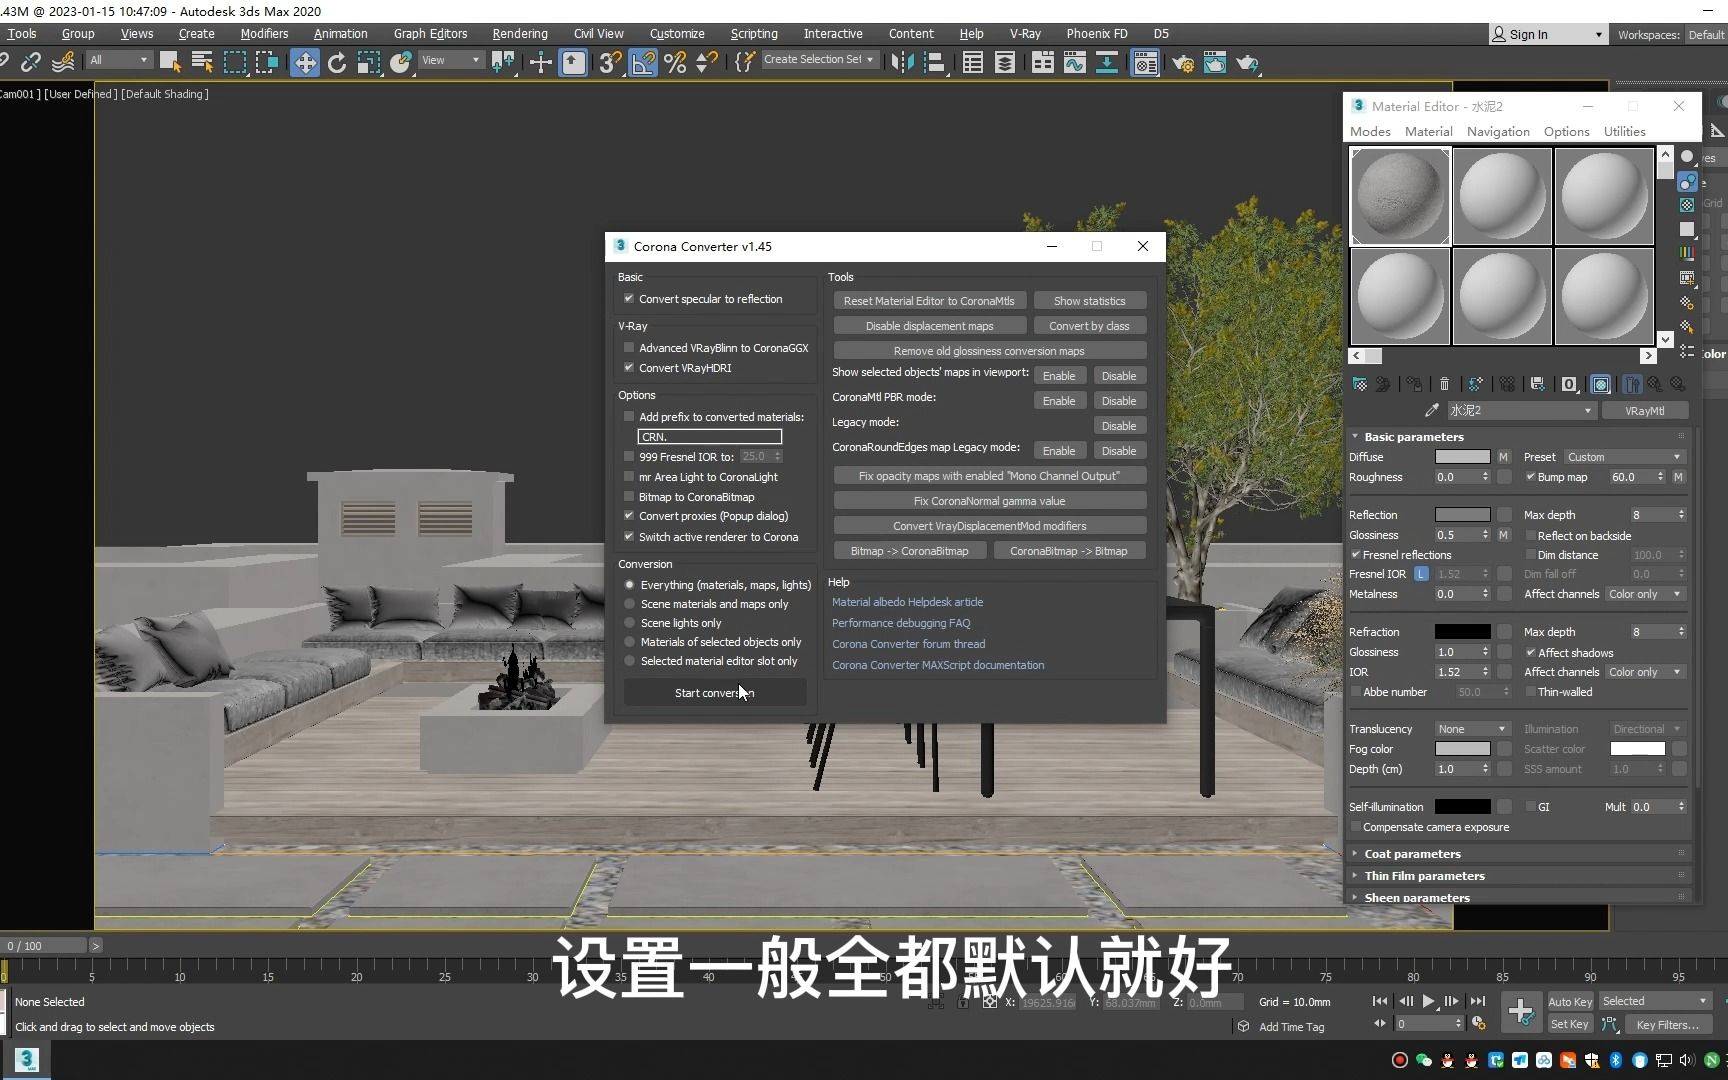Click Render Production teapot icon
Viewport: 1728px width, 1080px height.
point(1247,63)
